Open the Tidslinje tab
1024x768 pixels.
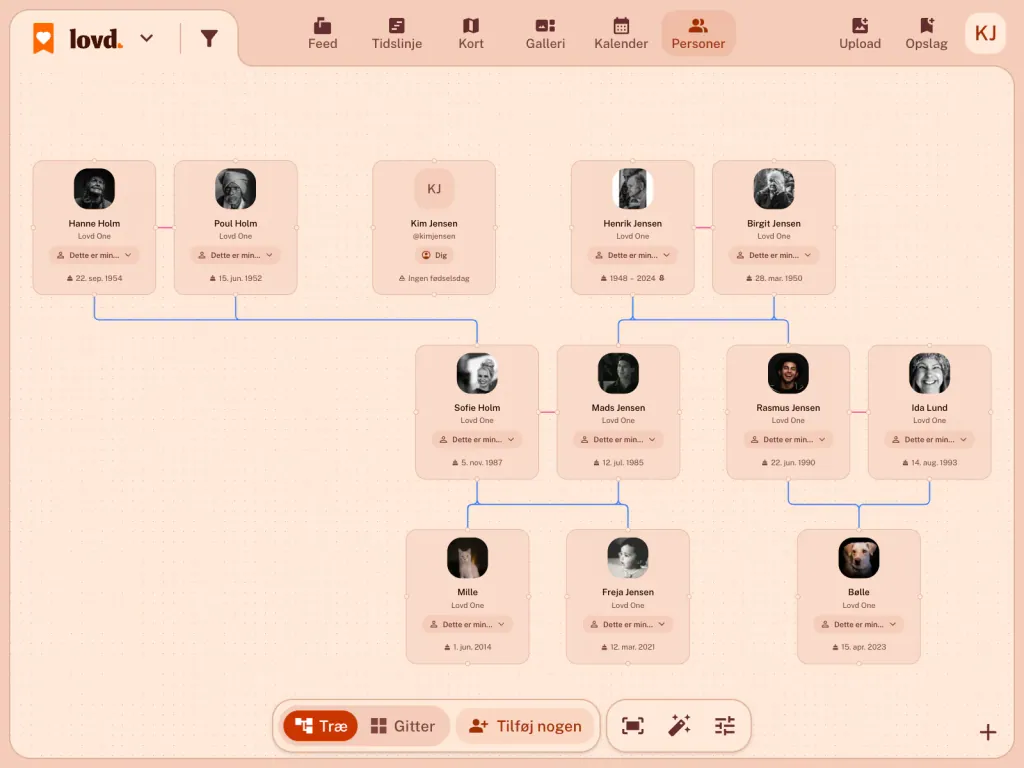(x=397, y=34)
